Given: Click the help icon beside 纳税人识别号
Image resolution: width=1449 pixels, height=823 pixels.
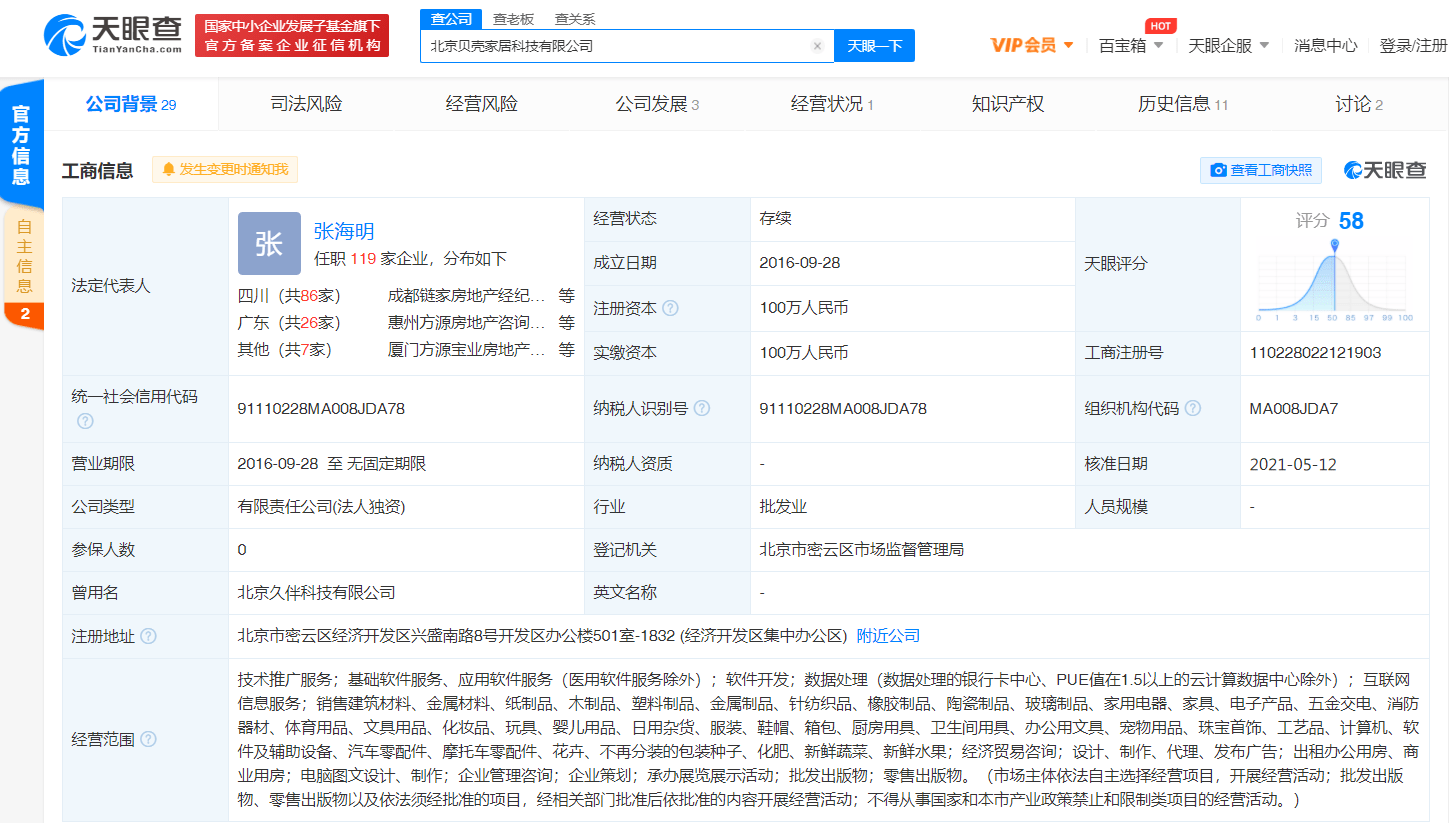Looking at the screenshot, I should click(703, 408).
